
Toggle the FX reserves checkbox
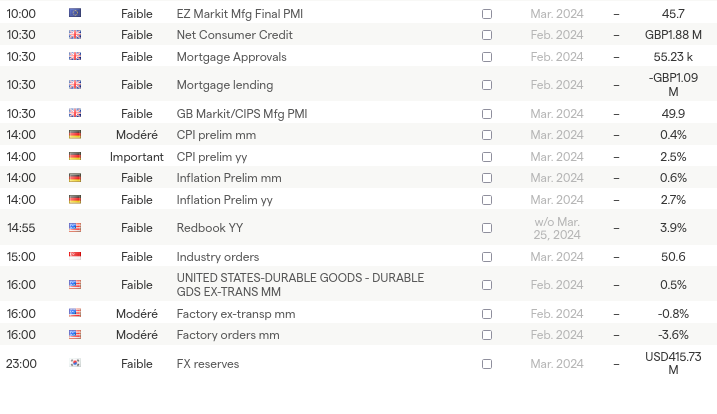tap(487, 364)
